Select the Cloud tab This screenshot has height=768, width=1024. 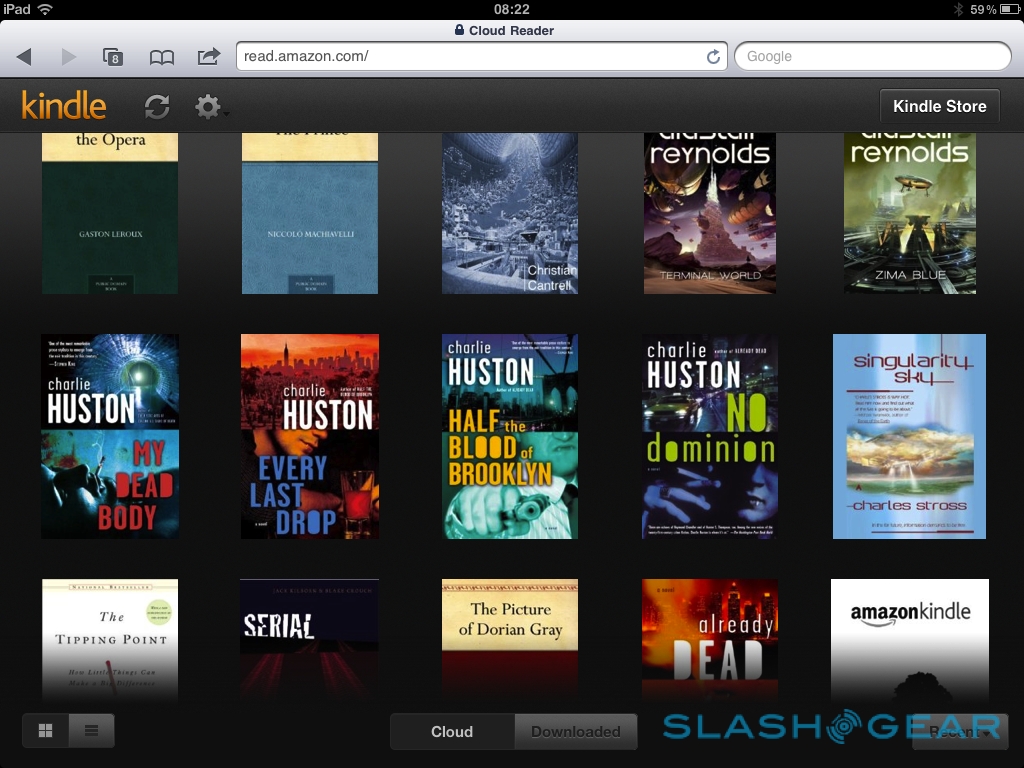(452, 731)
